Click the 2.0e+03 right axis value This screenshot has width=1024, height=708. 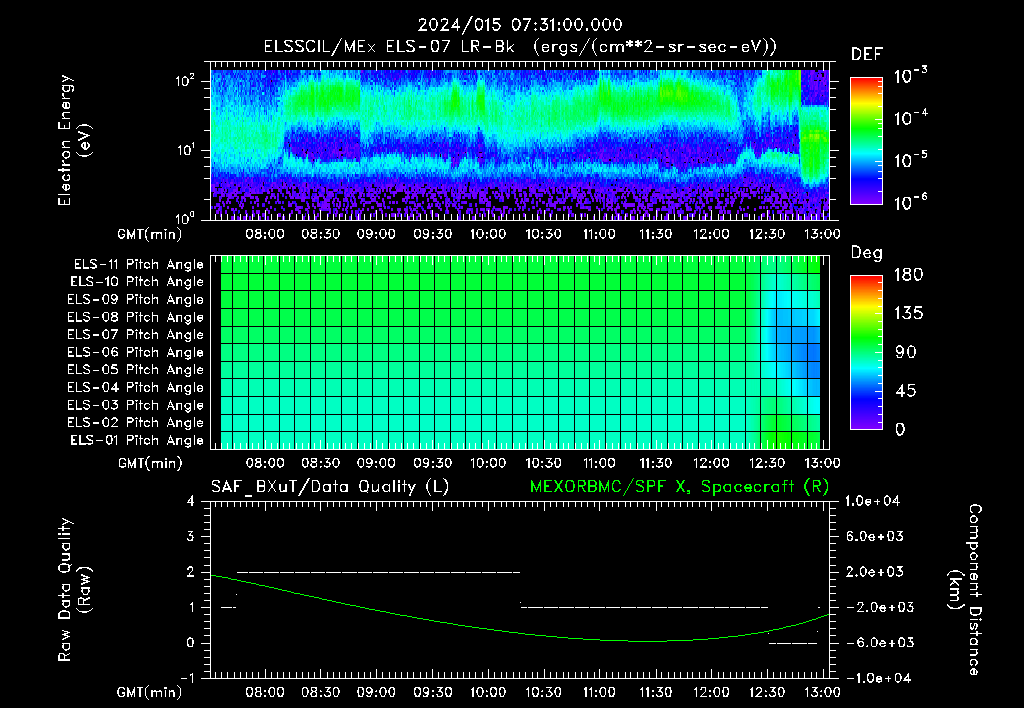tap(875, 573)
